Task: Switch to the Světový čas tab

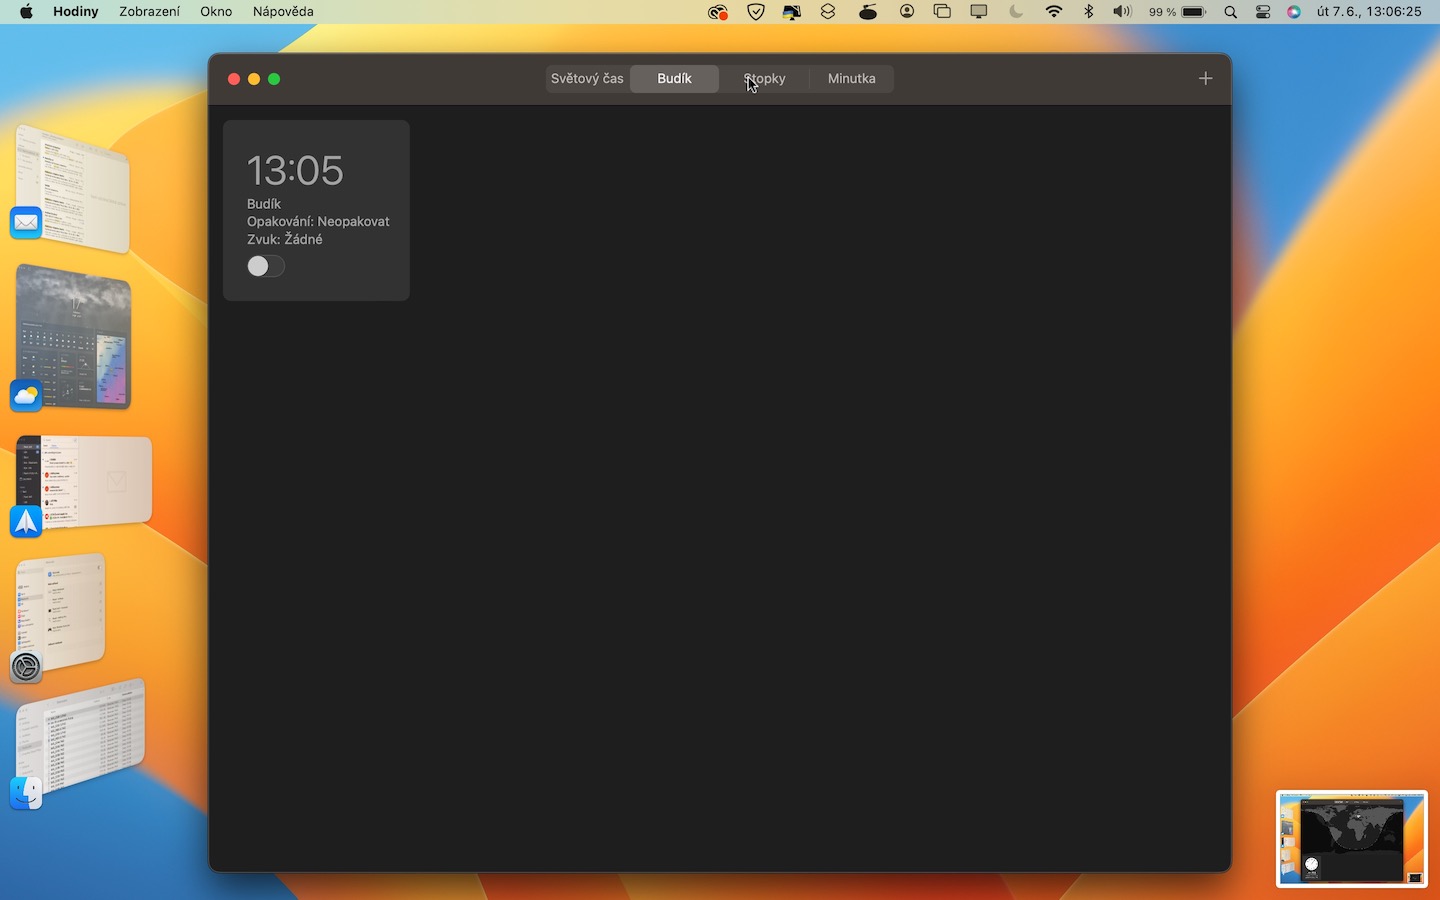Action: point(587,78)
